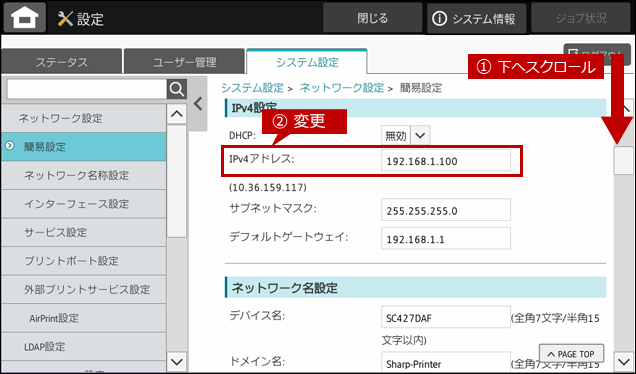Viewport: 636px width, 374px height.
Task: Click the sidebar scroll up arrow
Action: pos(177,114)
